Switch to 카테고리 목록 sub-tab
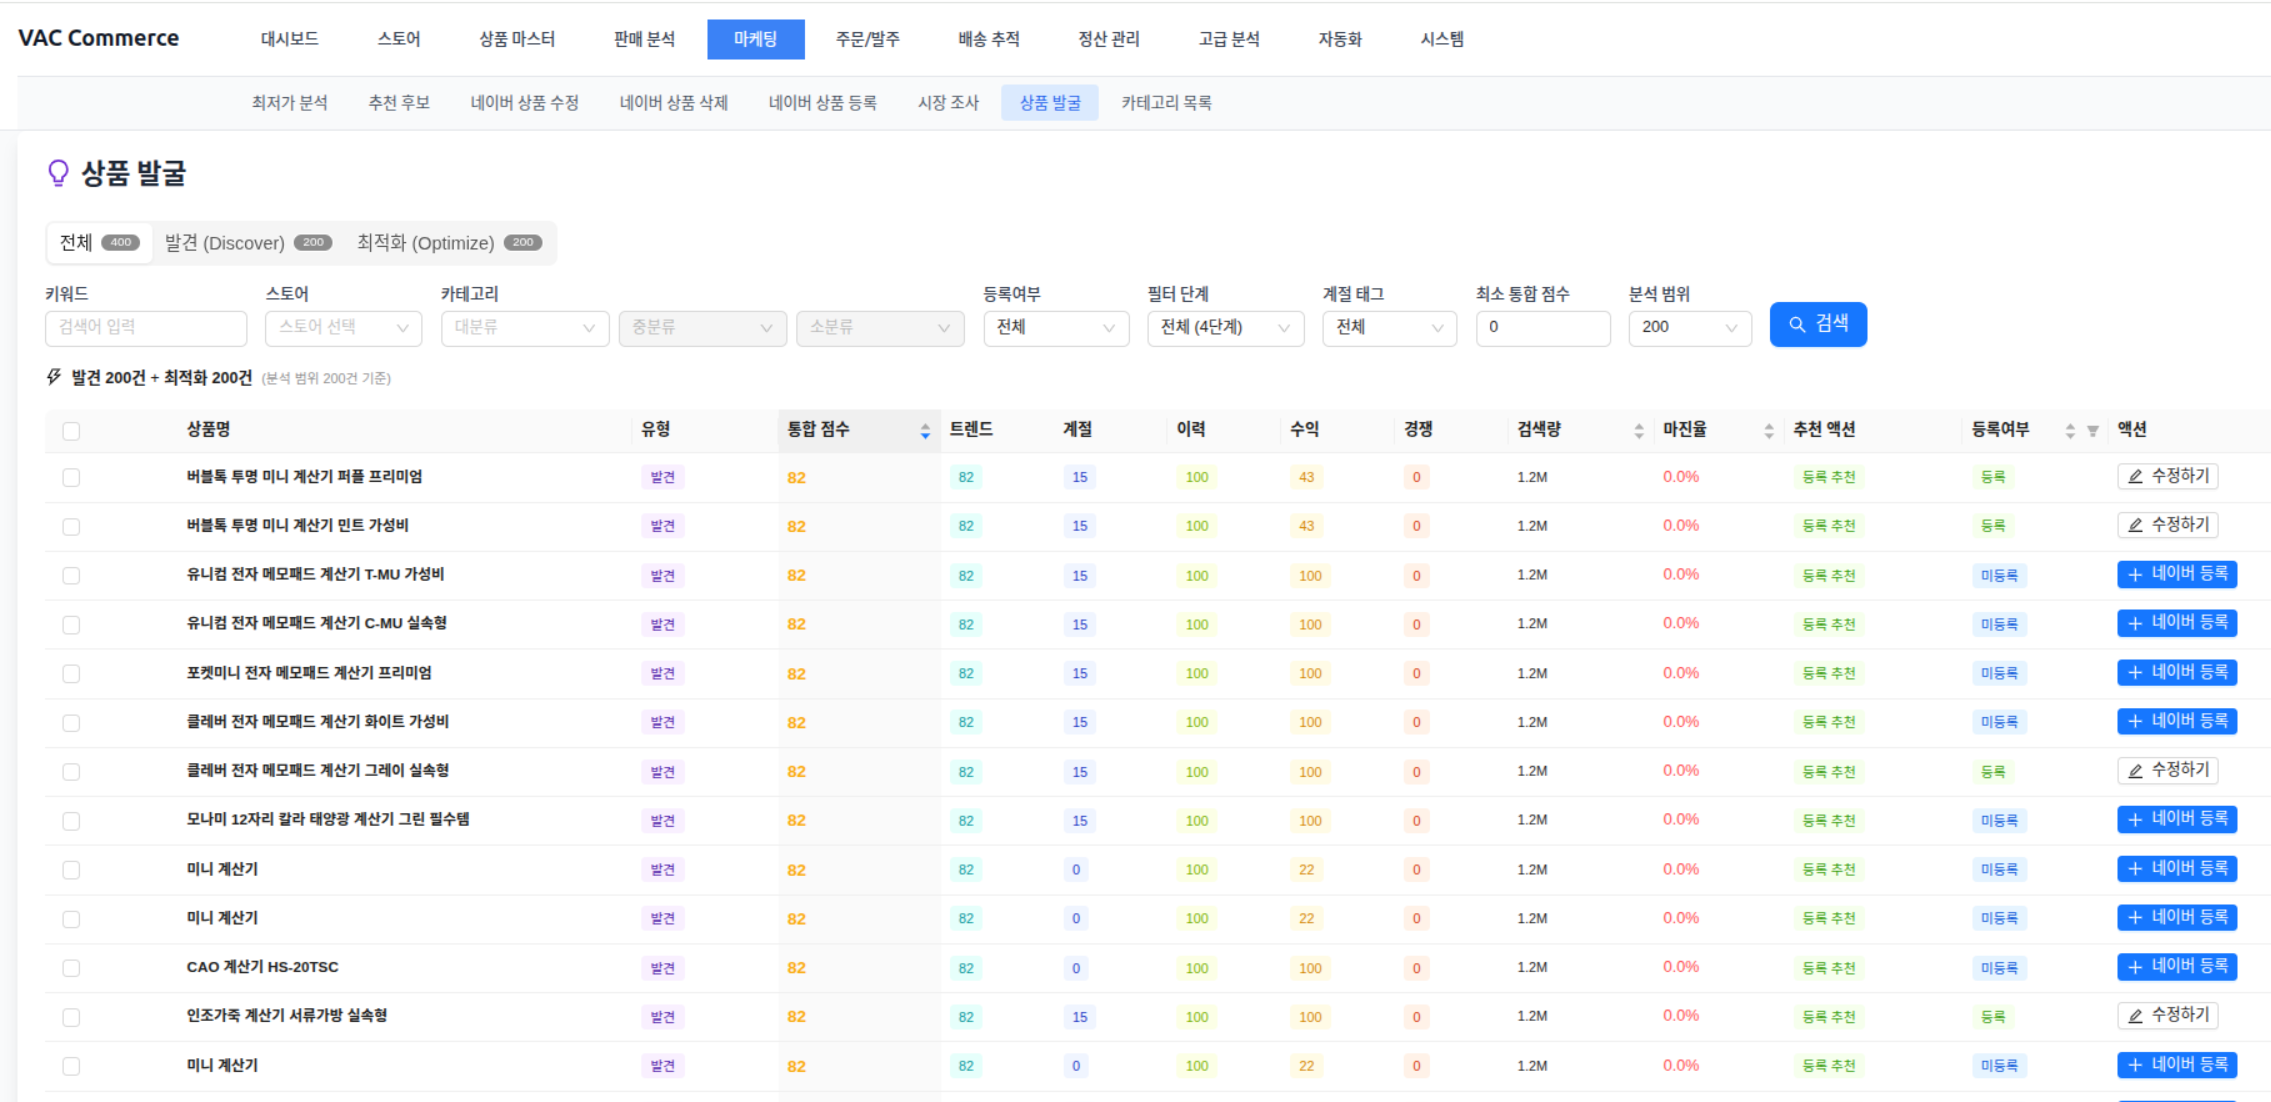Screen dimensions: 2271x1102 coord(1166,102)
